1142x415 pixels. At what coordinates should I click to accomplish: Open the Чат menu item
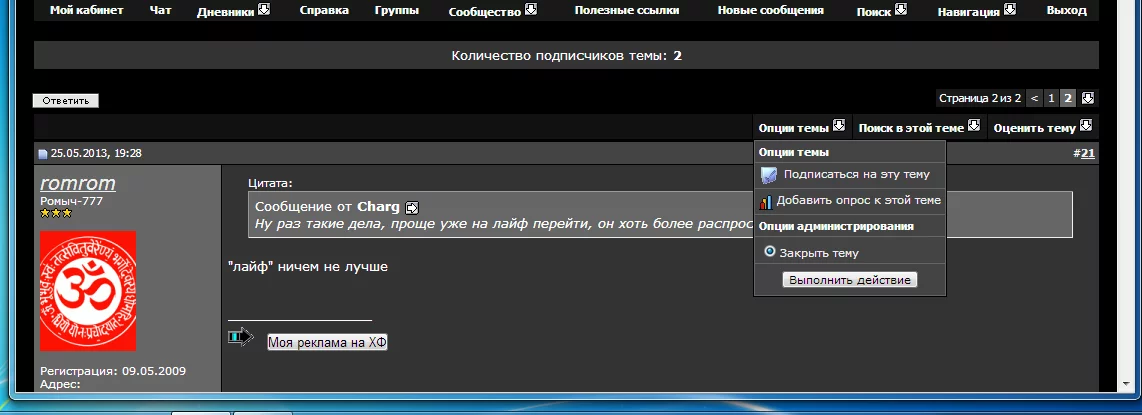point(160,10)
